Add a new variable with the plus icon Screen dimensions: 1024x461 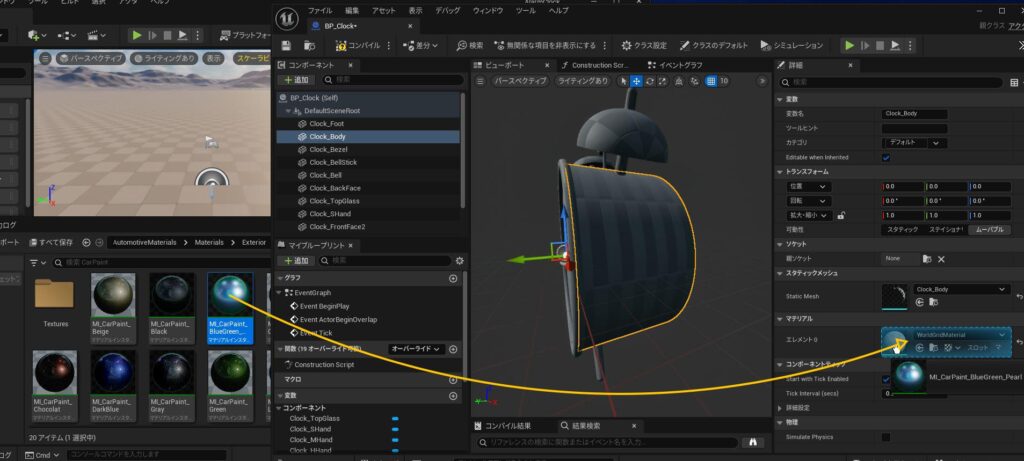click(453, 395)
